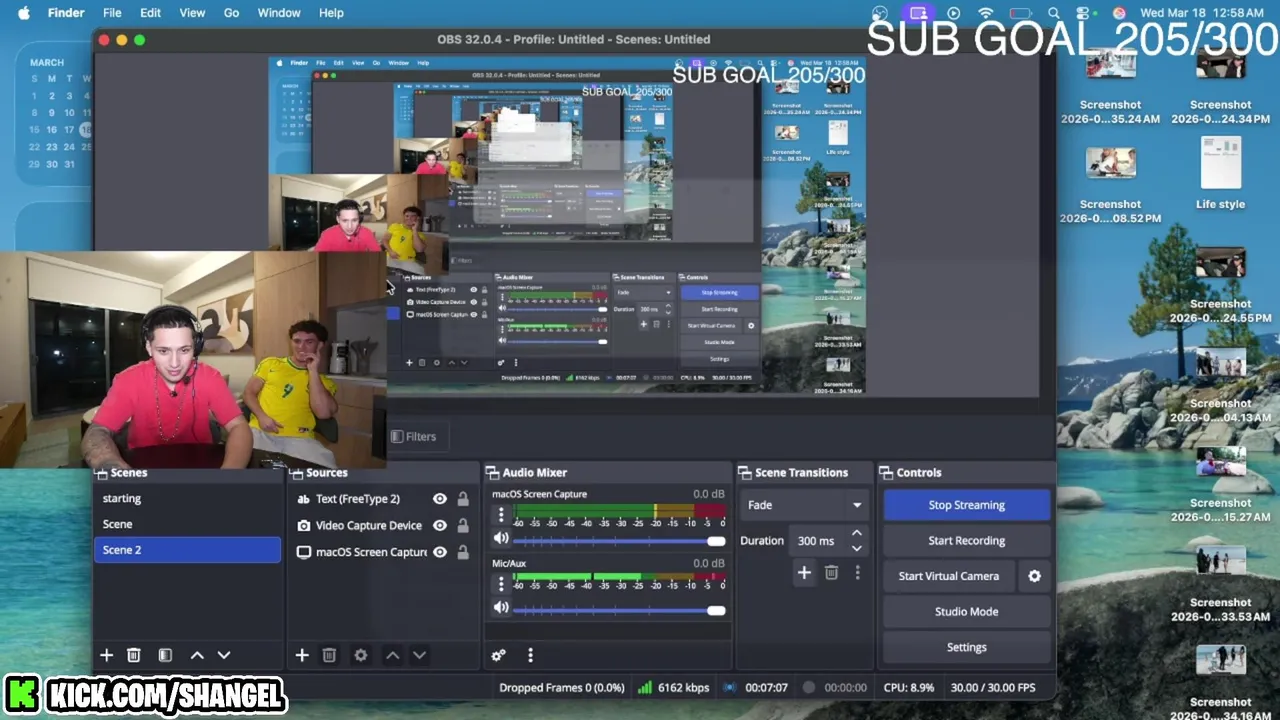Add a new scene with the plus icon
Screen dimensions: 1280x720
106,655
